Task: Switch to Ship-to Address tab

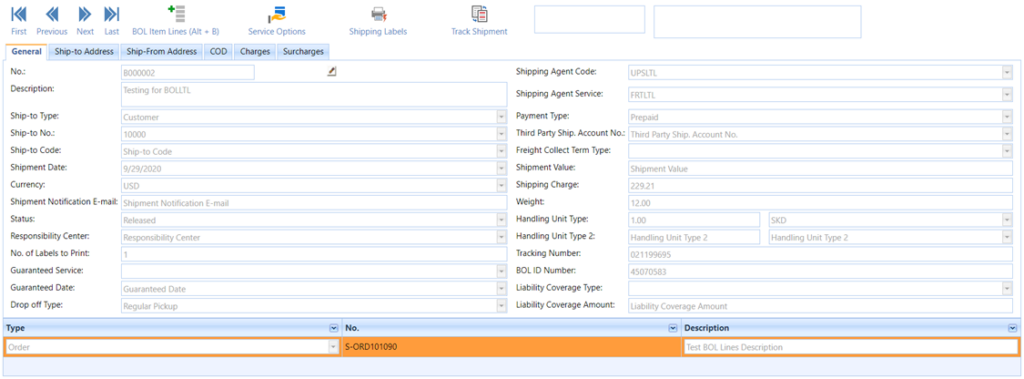Action: (84, 52)
